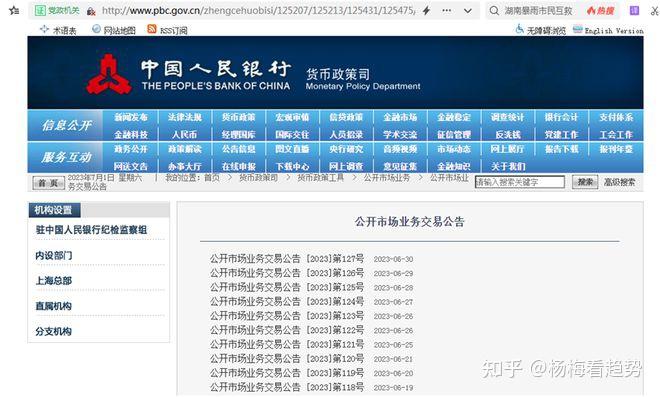Open the 宏观审慎 menu item
Screen dimensions: 660x397
pos(292,117)
